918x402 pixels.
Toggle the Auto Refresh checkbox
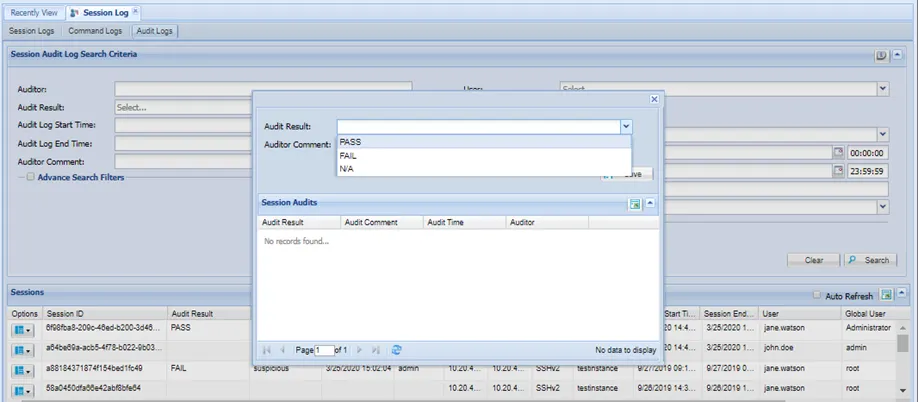tap(817, 296)
